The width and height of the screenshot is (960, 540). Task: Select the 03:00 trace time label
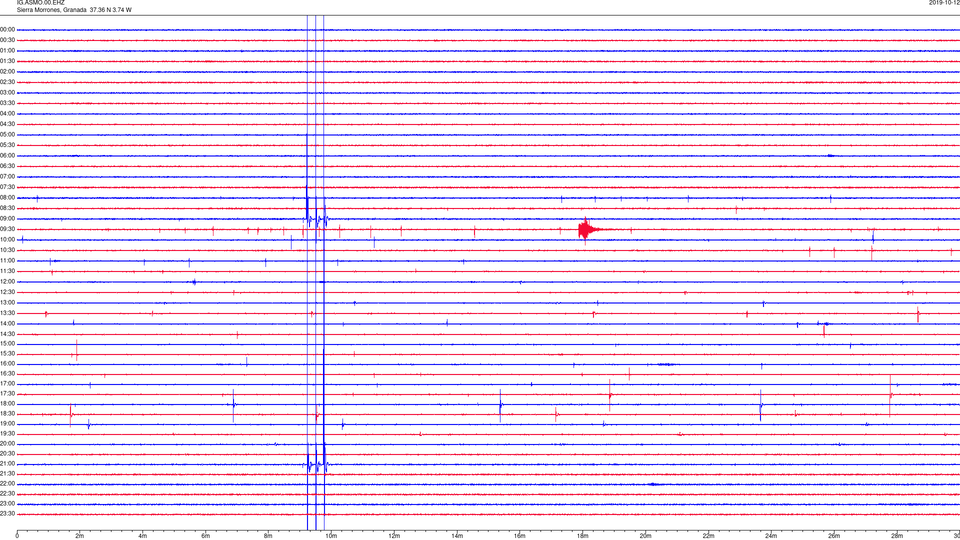7,92
